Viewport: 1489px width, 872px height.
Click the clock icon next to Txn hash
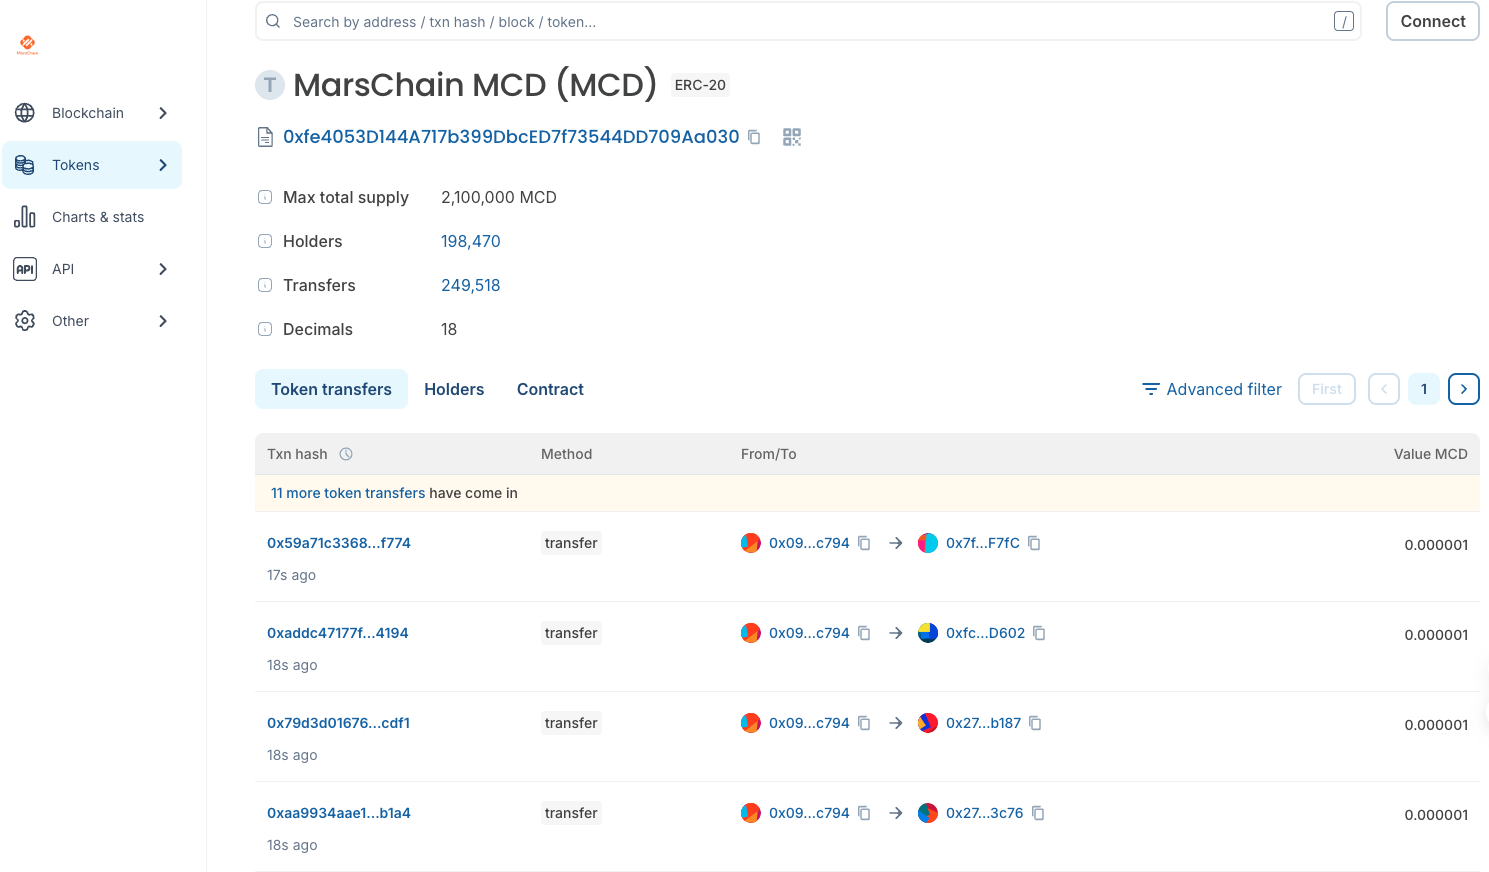pos(346,454)
